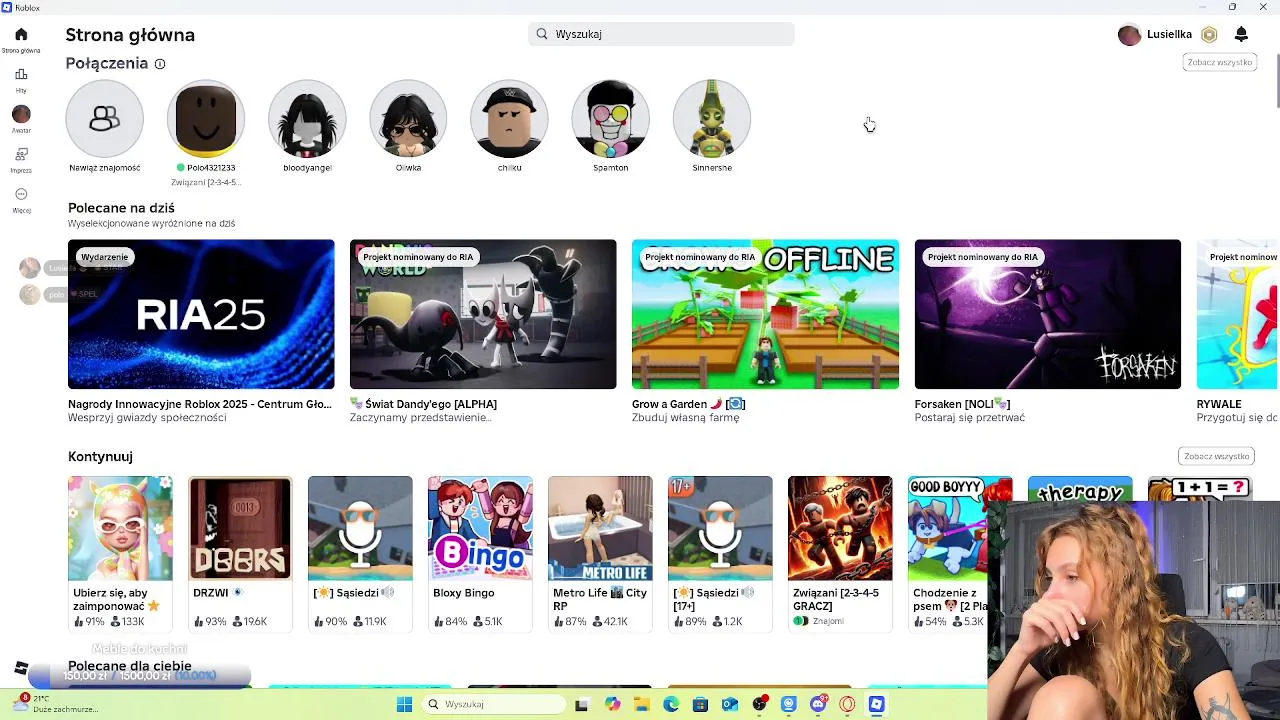Screen dimensions: 1280x720
Task: Open friend Oliwka's avatar
Action: (408, 119)
